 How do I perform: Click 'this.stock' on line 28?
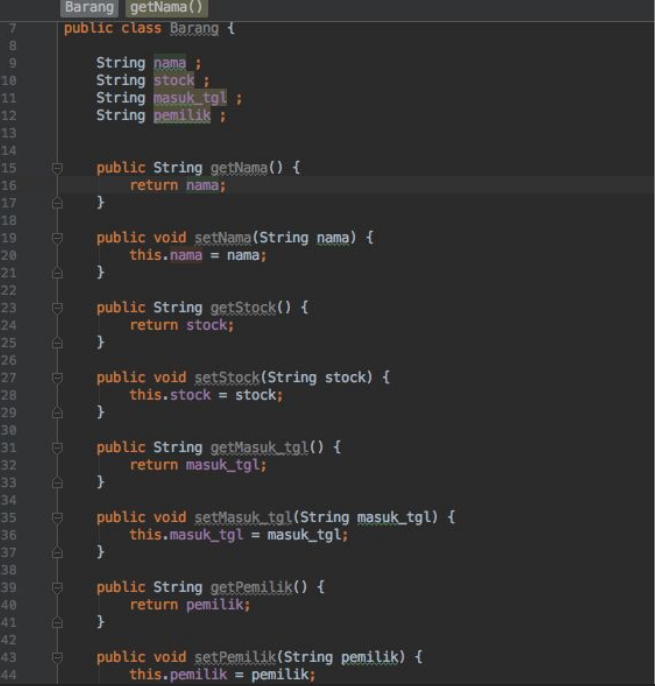[x=170, y=395]
